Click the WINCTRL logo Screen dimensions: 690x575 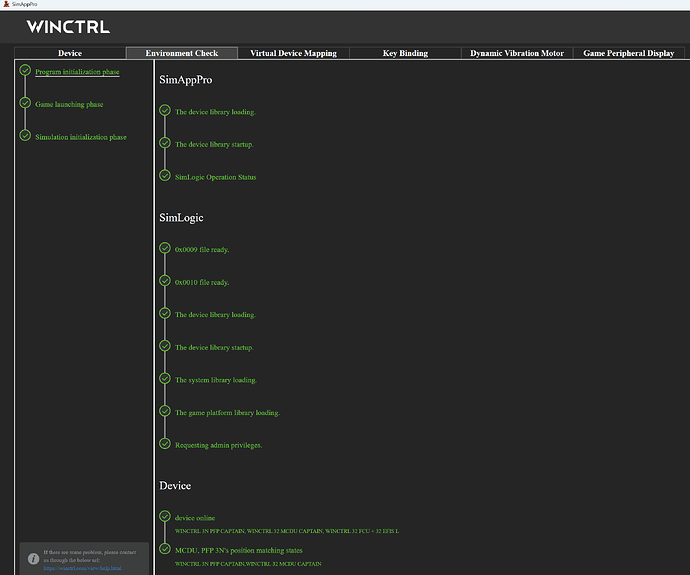(x=68, y=27)
